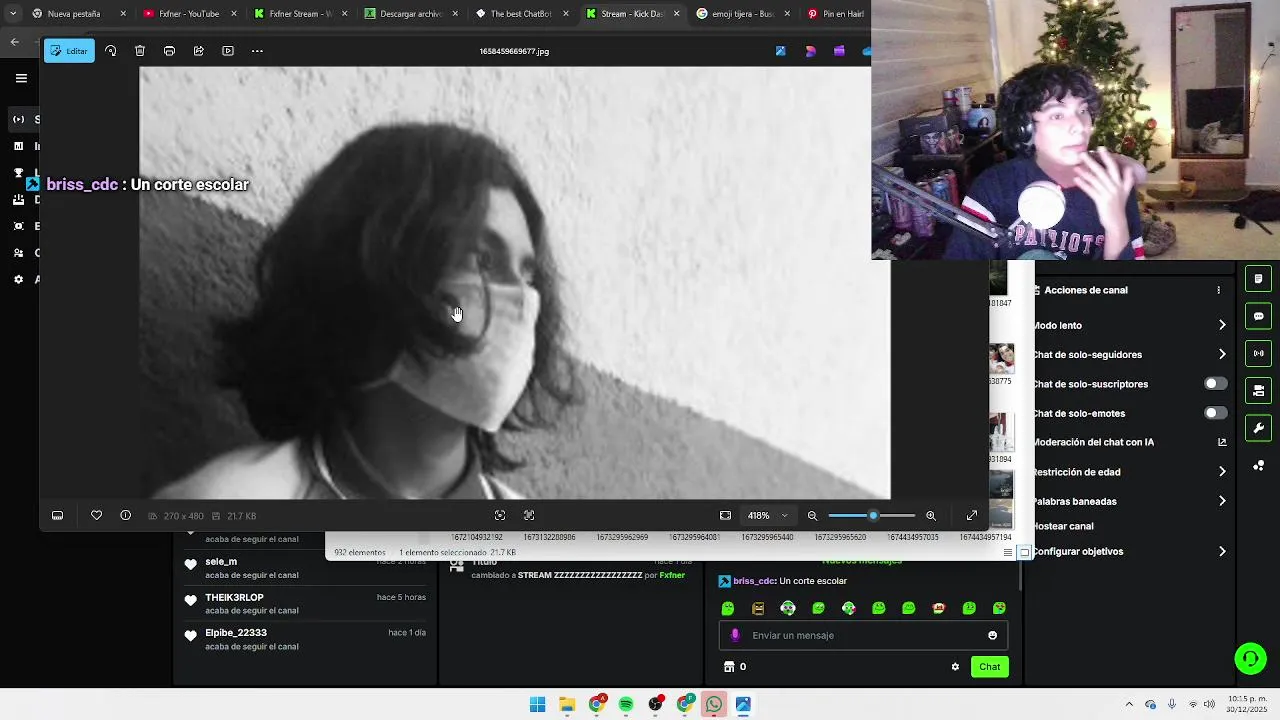The width and height of the screenshot is (1280, 720).
Task: Open the Clipchamp icon in Photos toolbar
Action: click(x=839, y=51)
